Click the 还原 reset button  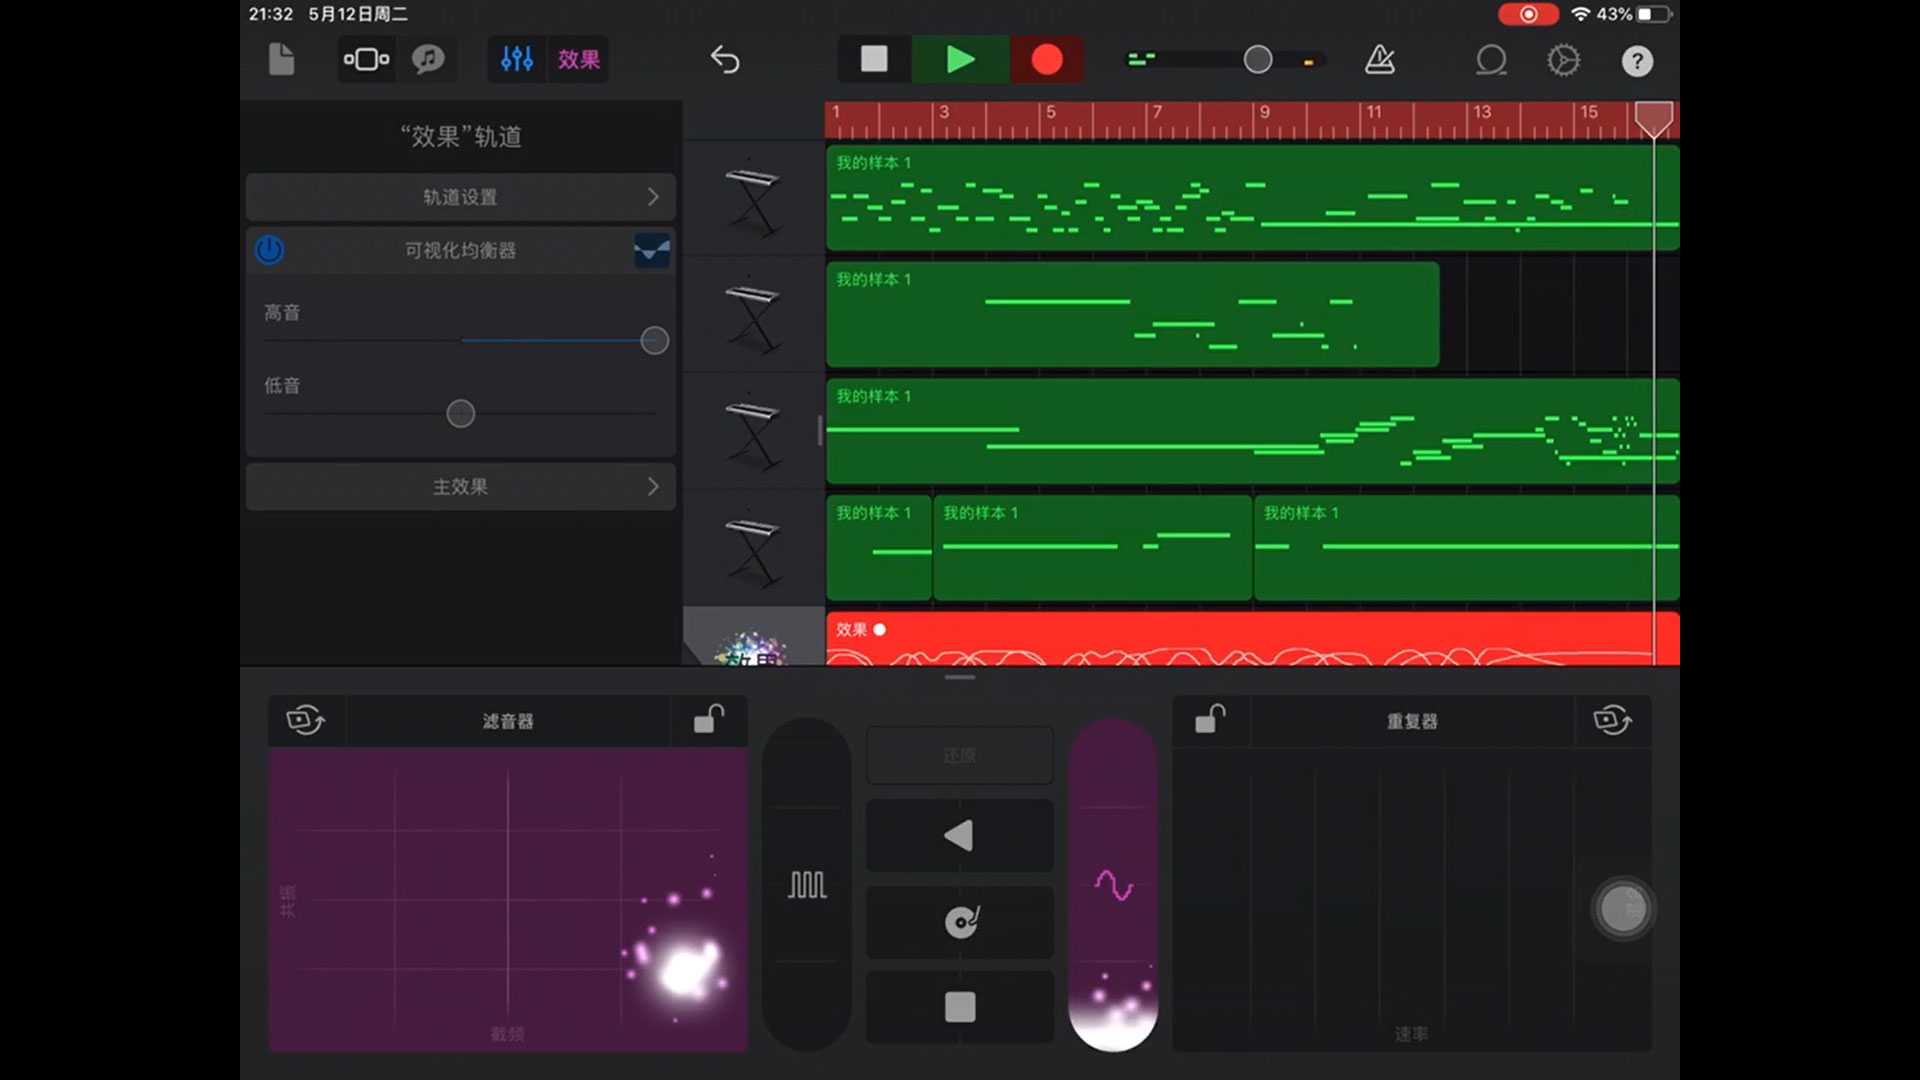(959, 755)
